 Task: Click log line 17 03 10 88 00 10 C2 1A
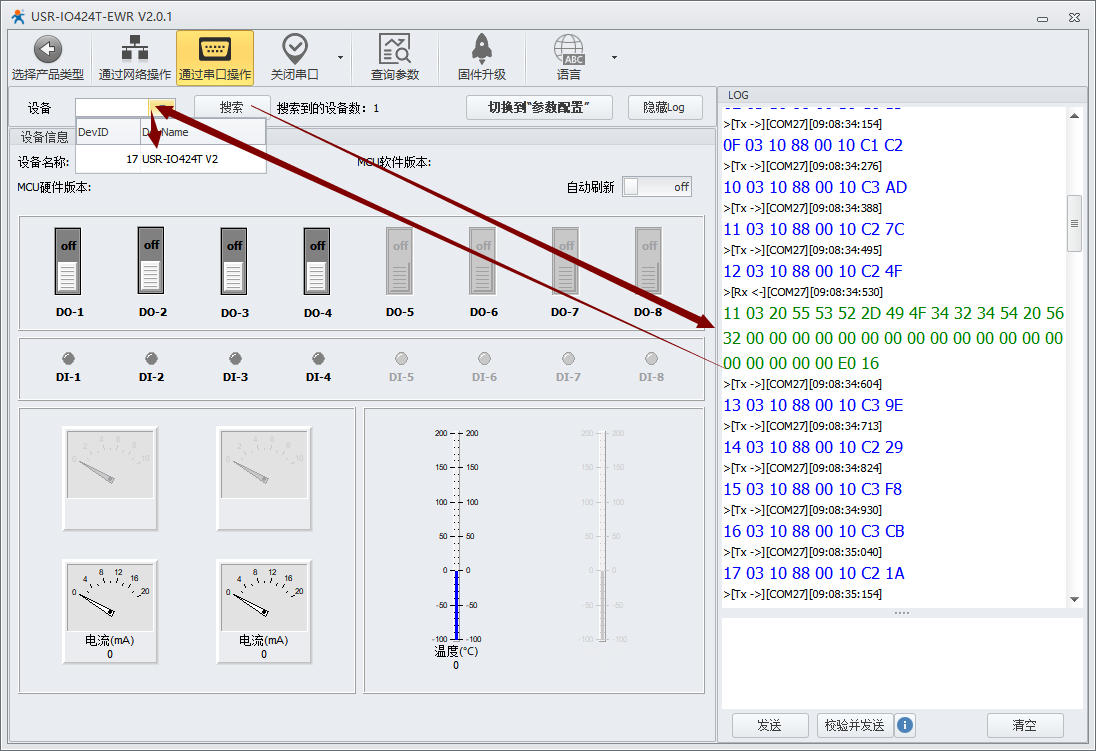[814, 573]
